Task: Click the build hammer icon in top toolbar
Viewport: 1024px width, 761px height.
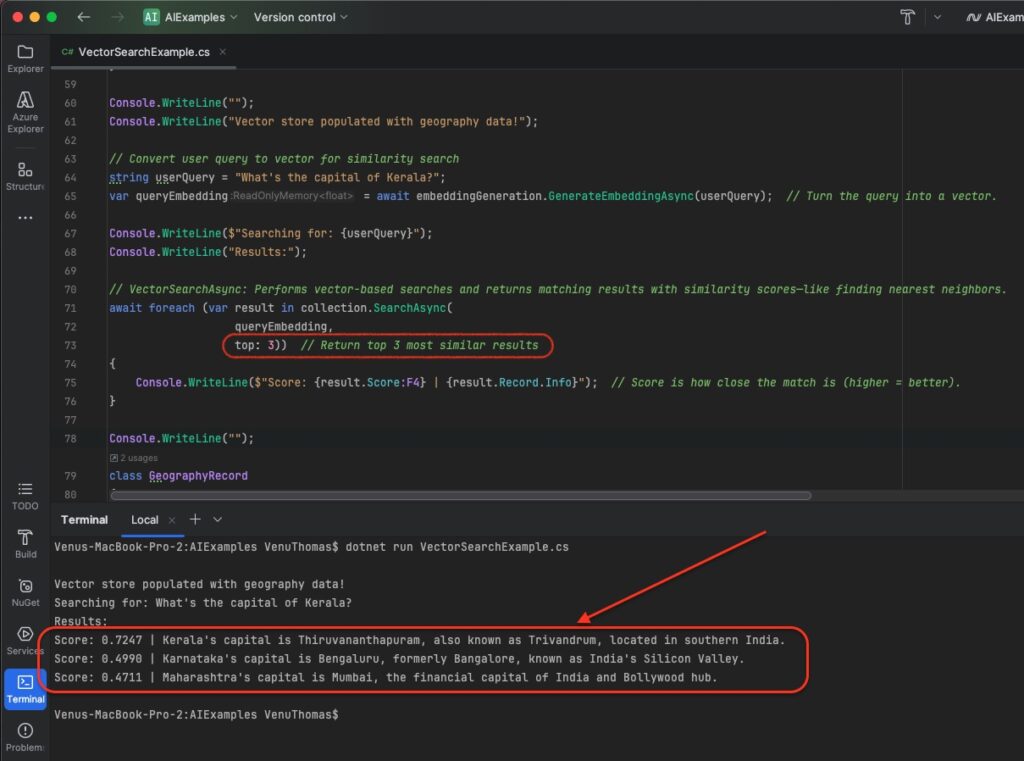Action: click(907, 17)
